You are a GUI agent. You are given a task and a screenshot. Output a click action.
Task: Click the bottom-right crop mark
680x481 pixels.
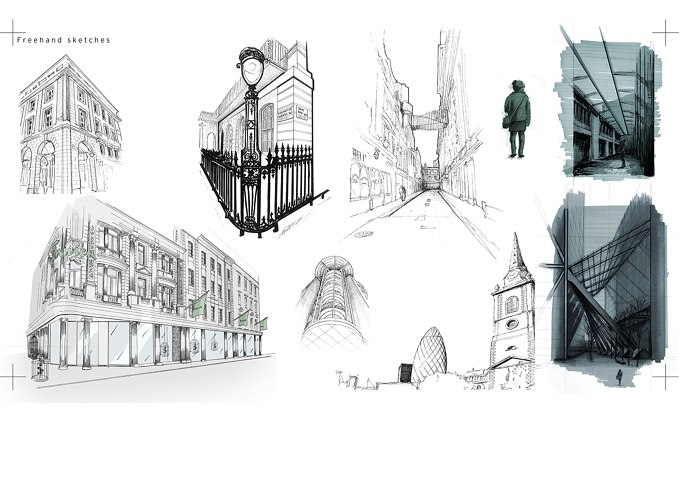click(666, 377)
